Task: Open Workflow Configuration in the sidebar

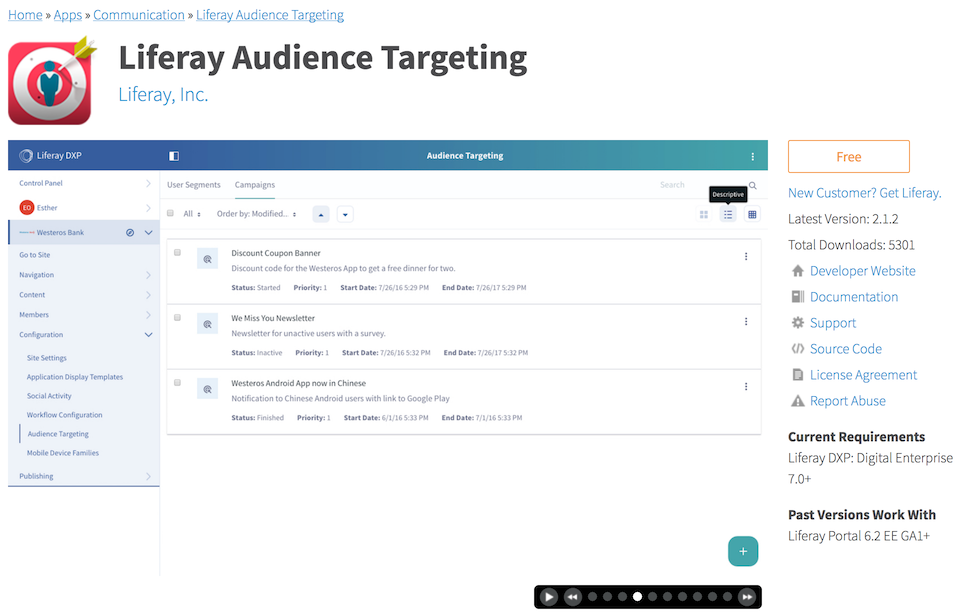Action: [x=64, y=415]
